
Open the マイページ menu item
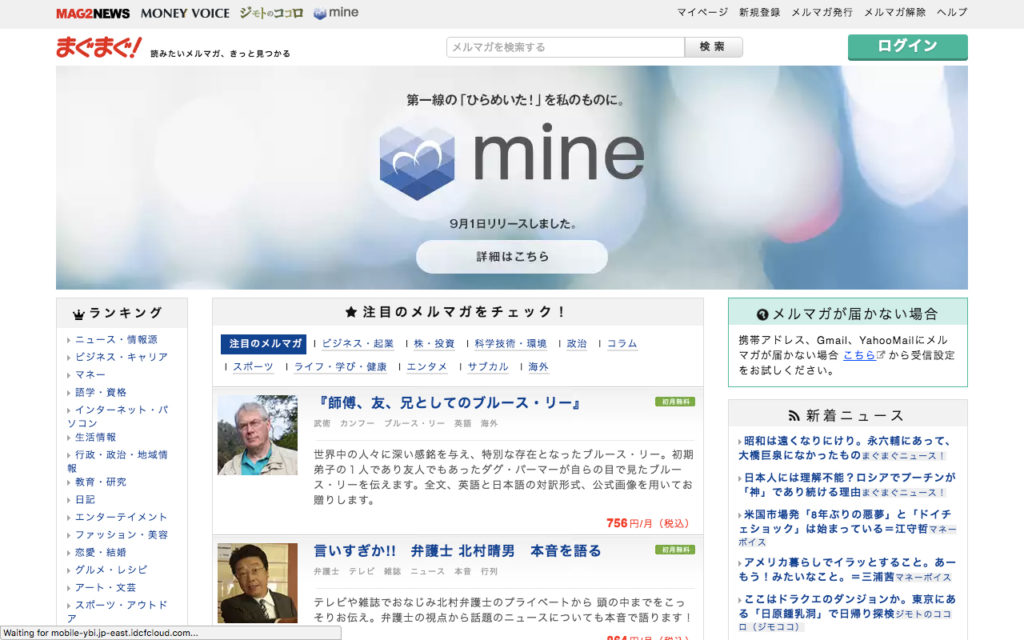coord(702,13)
